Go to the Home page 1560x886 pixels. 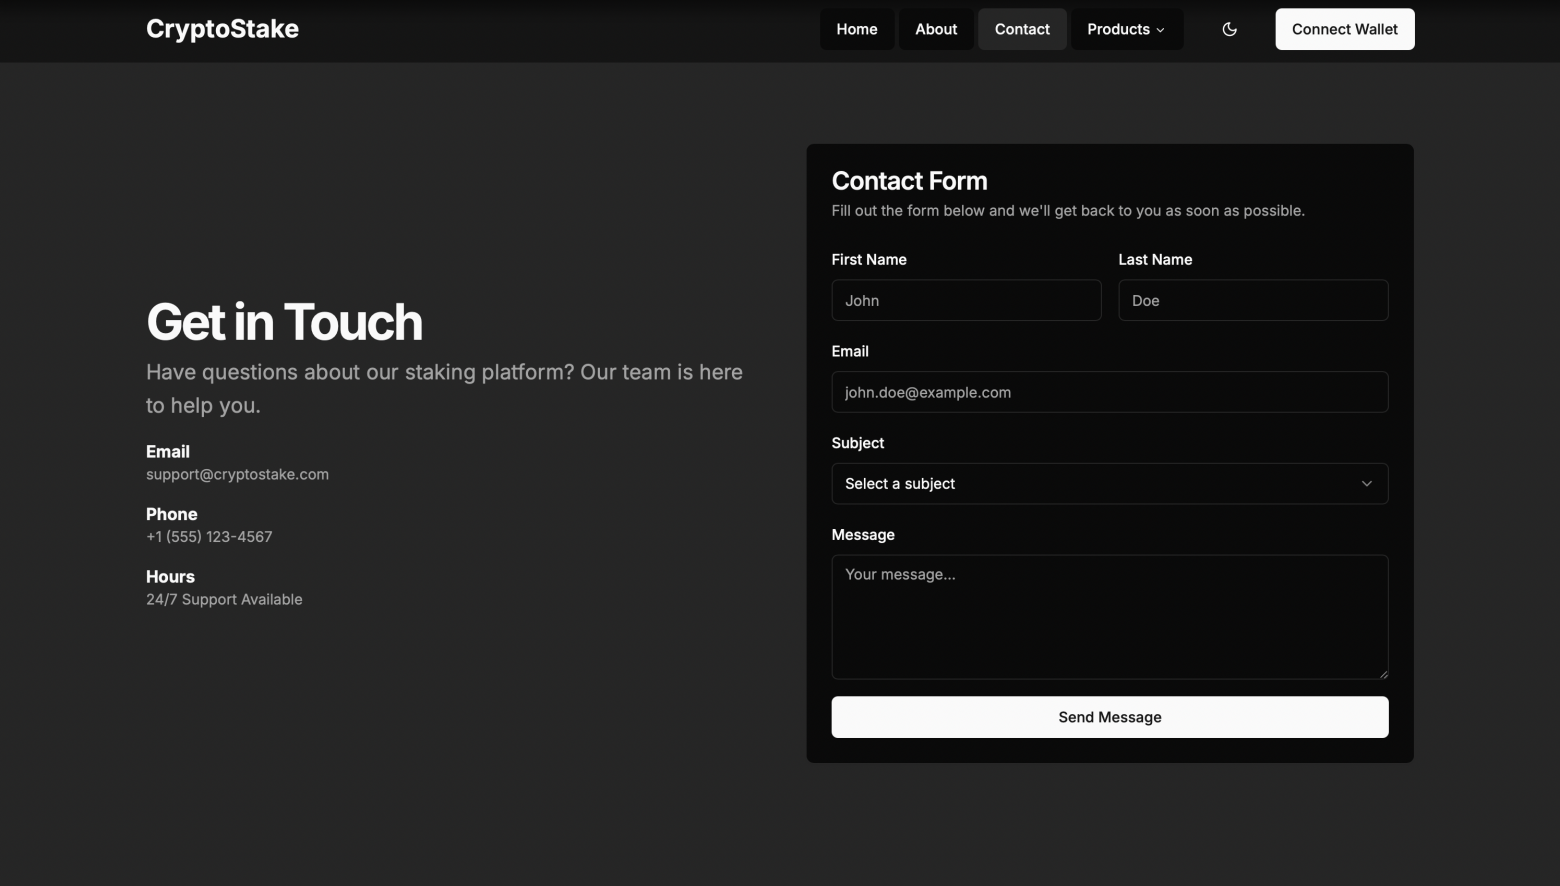coord(856,29)
